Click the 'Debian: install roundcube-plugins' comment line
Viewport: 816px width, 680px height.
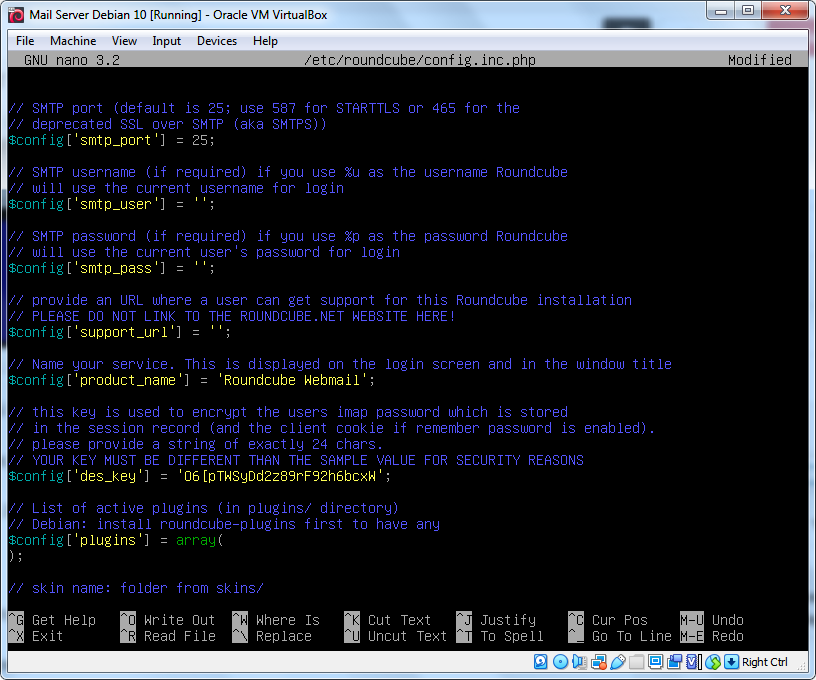pyautogui.click(x=224, y=524)
